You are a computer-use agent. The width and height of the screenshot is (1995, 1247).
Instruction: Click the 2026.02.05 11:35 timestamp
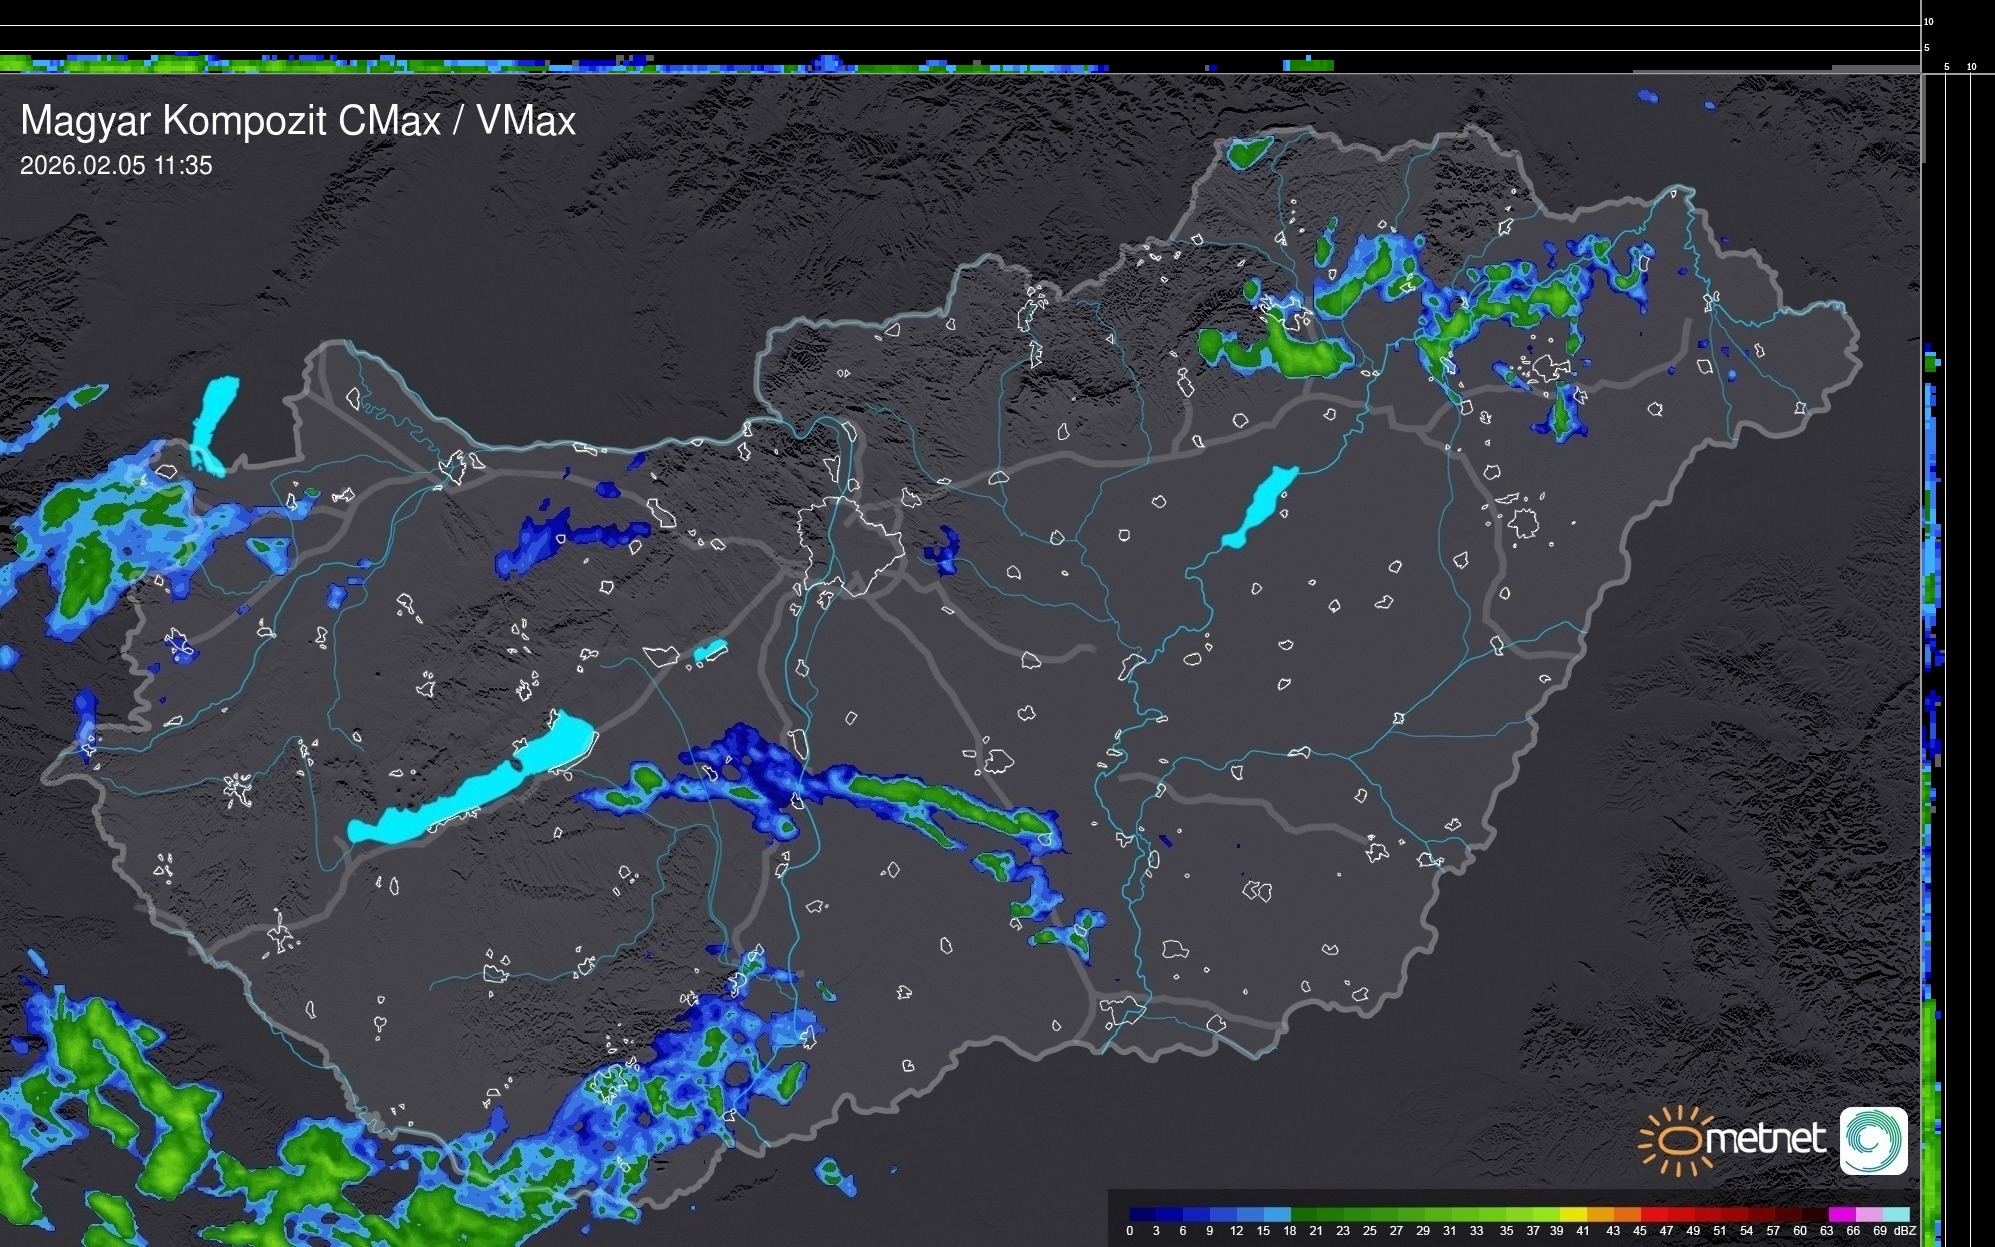116,166
